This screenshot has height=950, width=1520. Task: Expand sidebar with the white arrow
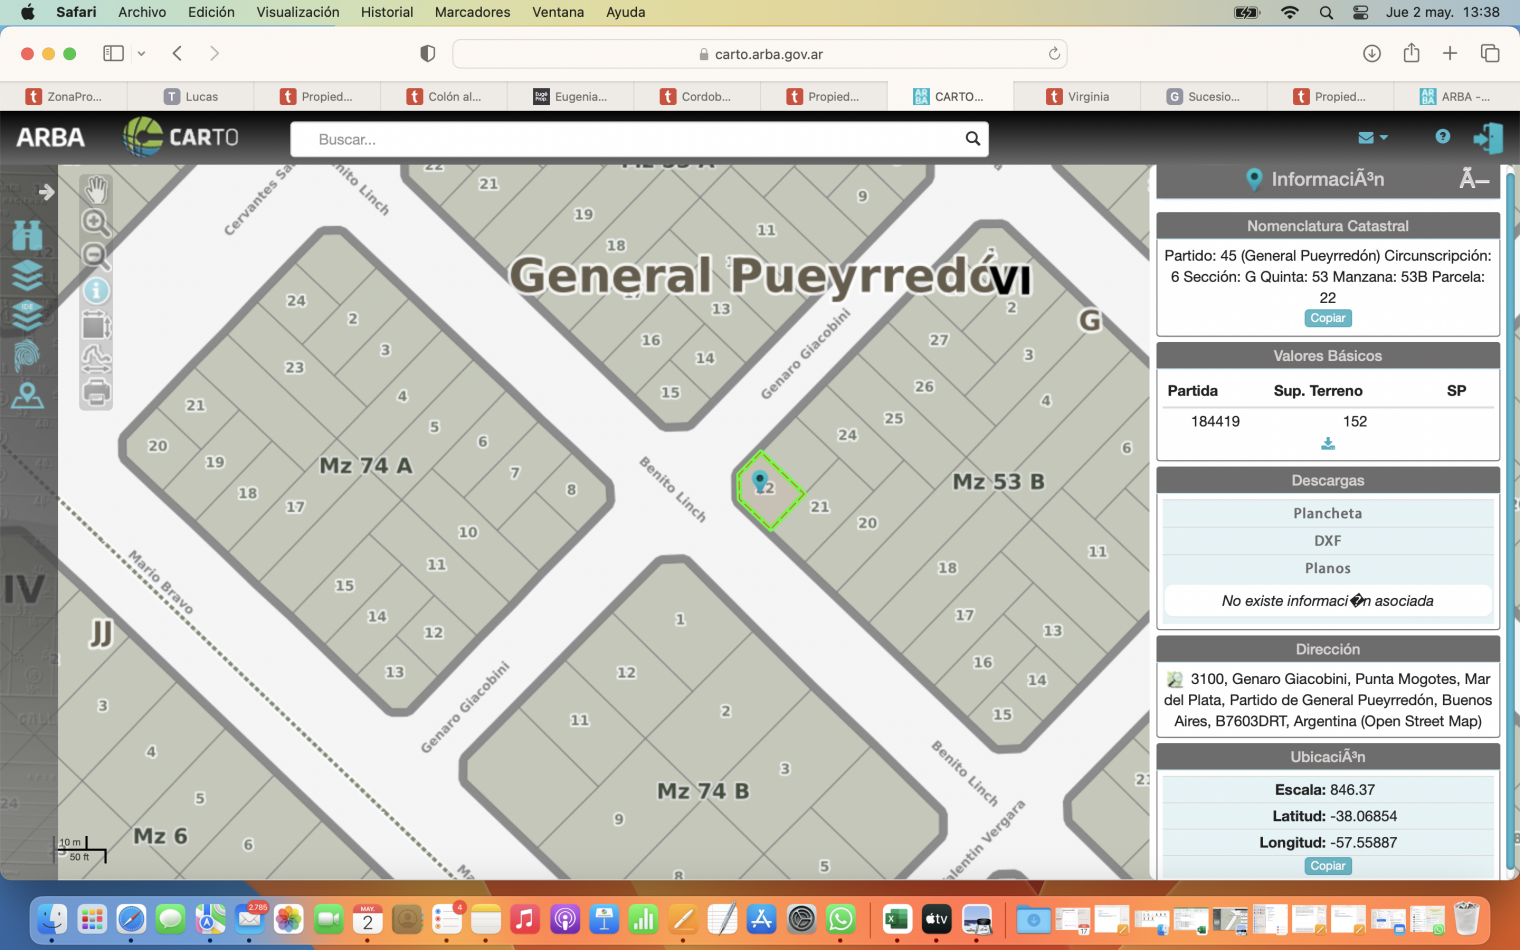(45, 191)
